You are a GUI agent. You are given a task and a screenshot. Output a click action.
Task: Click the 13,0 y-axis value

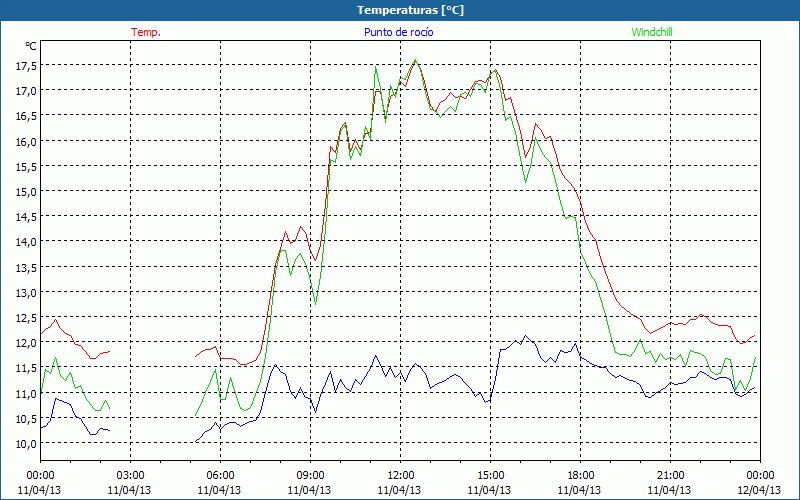(x=26, y=293)
